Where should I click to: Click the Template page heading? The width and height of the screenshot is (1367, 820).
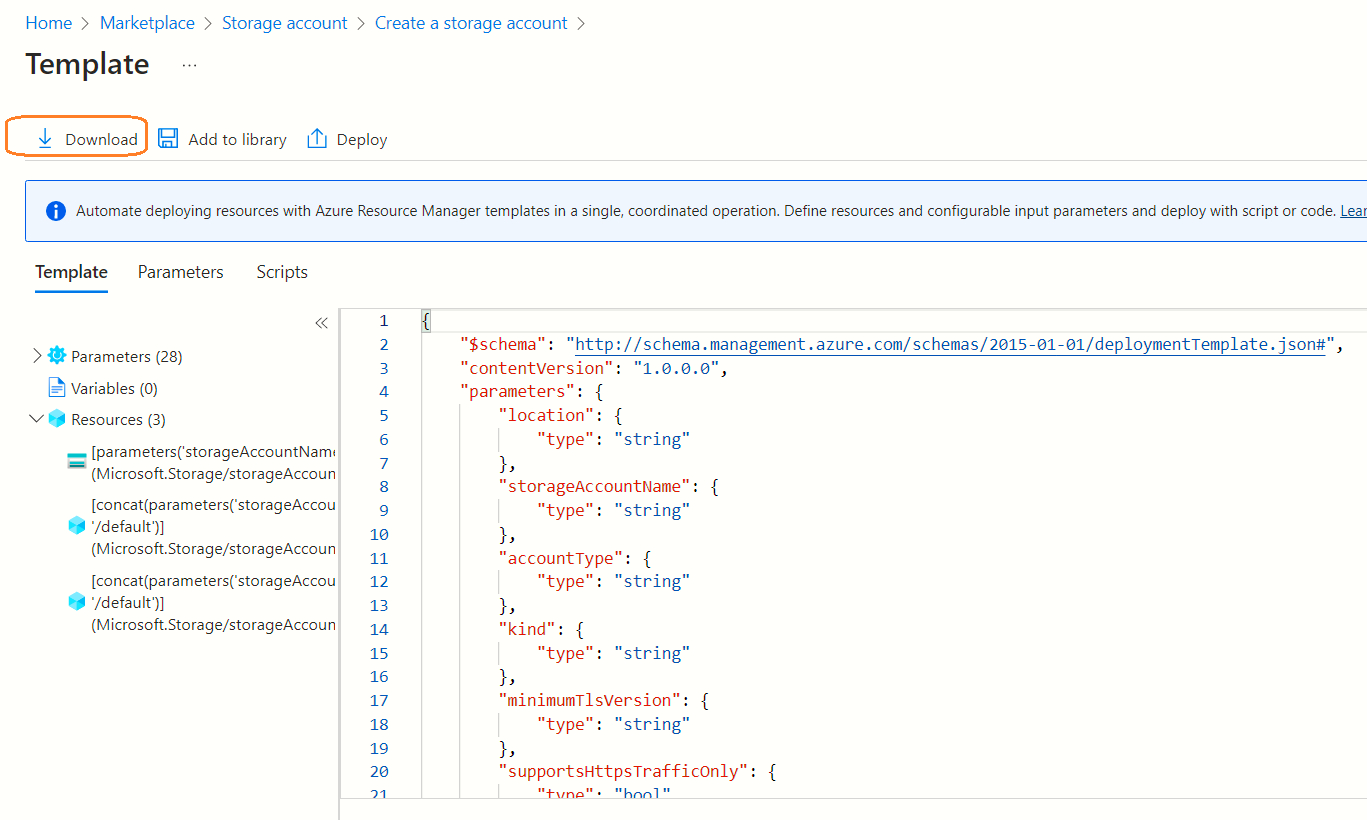(88, 64)
